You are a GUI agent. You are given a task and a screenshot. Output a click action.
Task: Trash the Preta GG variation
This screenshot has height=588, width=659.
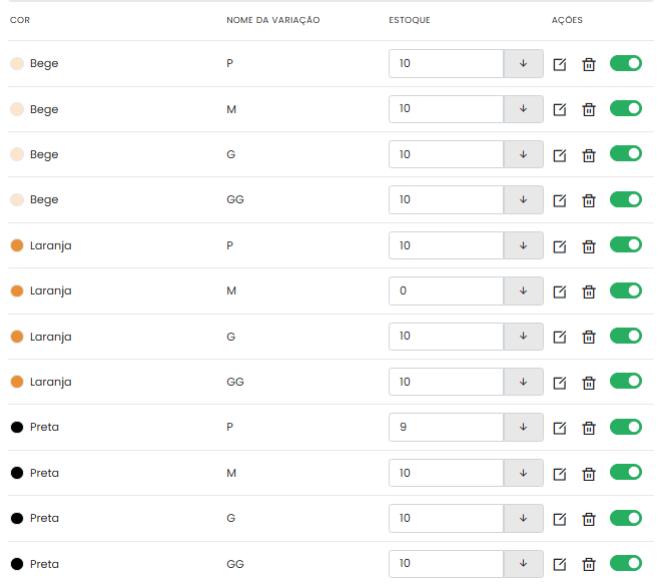pyautogui.click(x=589, y=564)
